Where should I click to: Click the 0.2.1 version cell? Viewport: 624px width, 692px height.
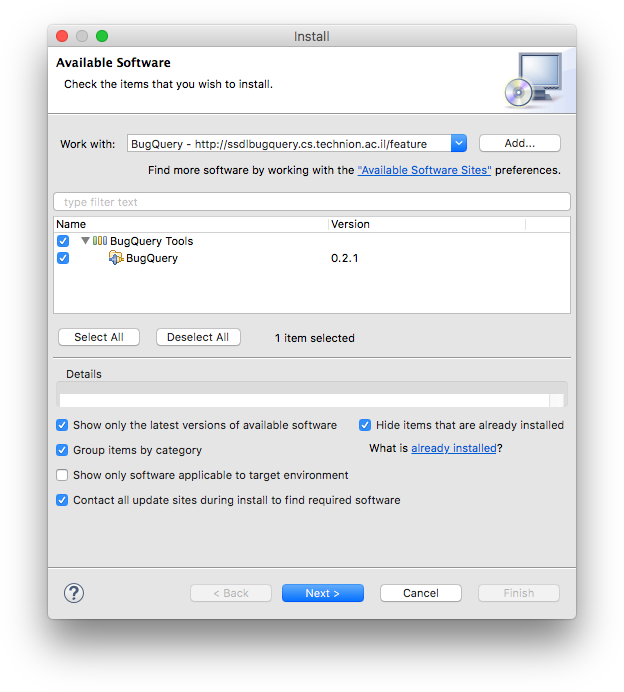point(344,258)
